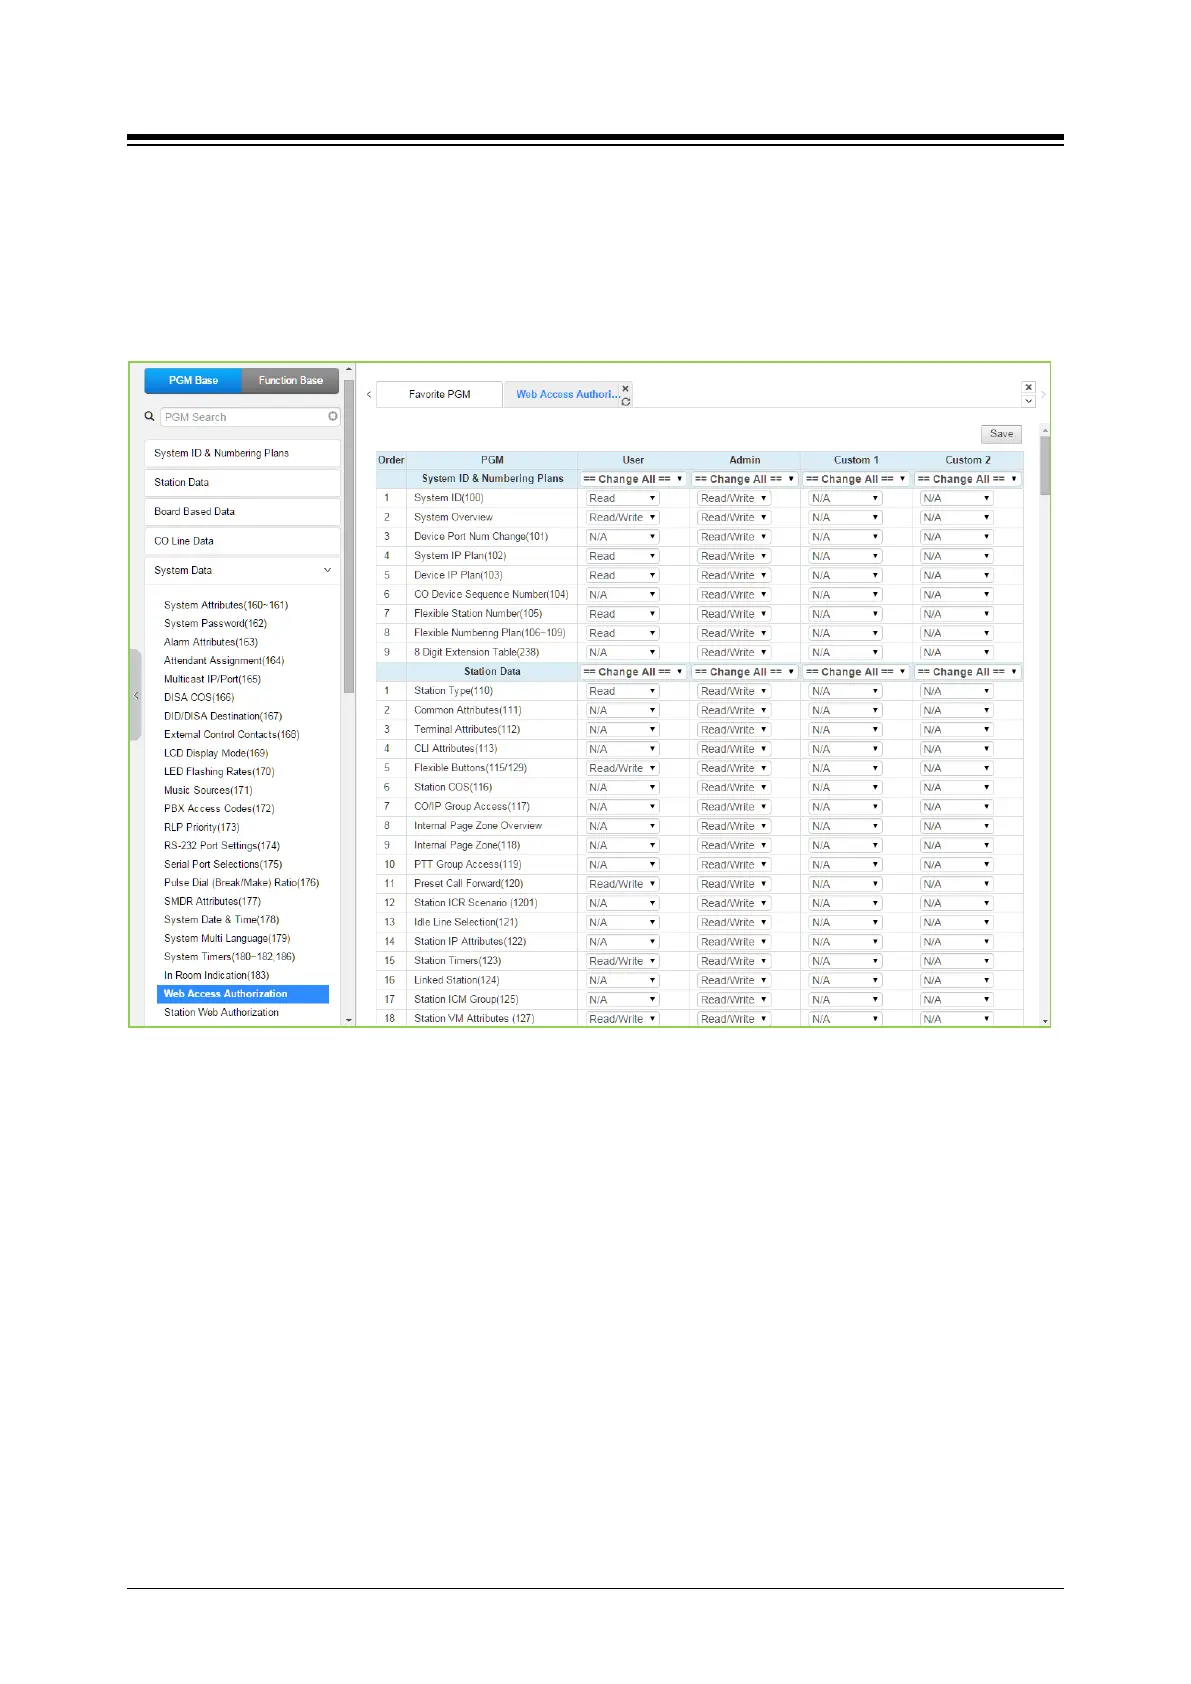This screenshot has height=1684, width=1191.
Task: Open Station Web Authorization menu item
Action: (221, 1012)
